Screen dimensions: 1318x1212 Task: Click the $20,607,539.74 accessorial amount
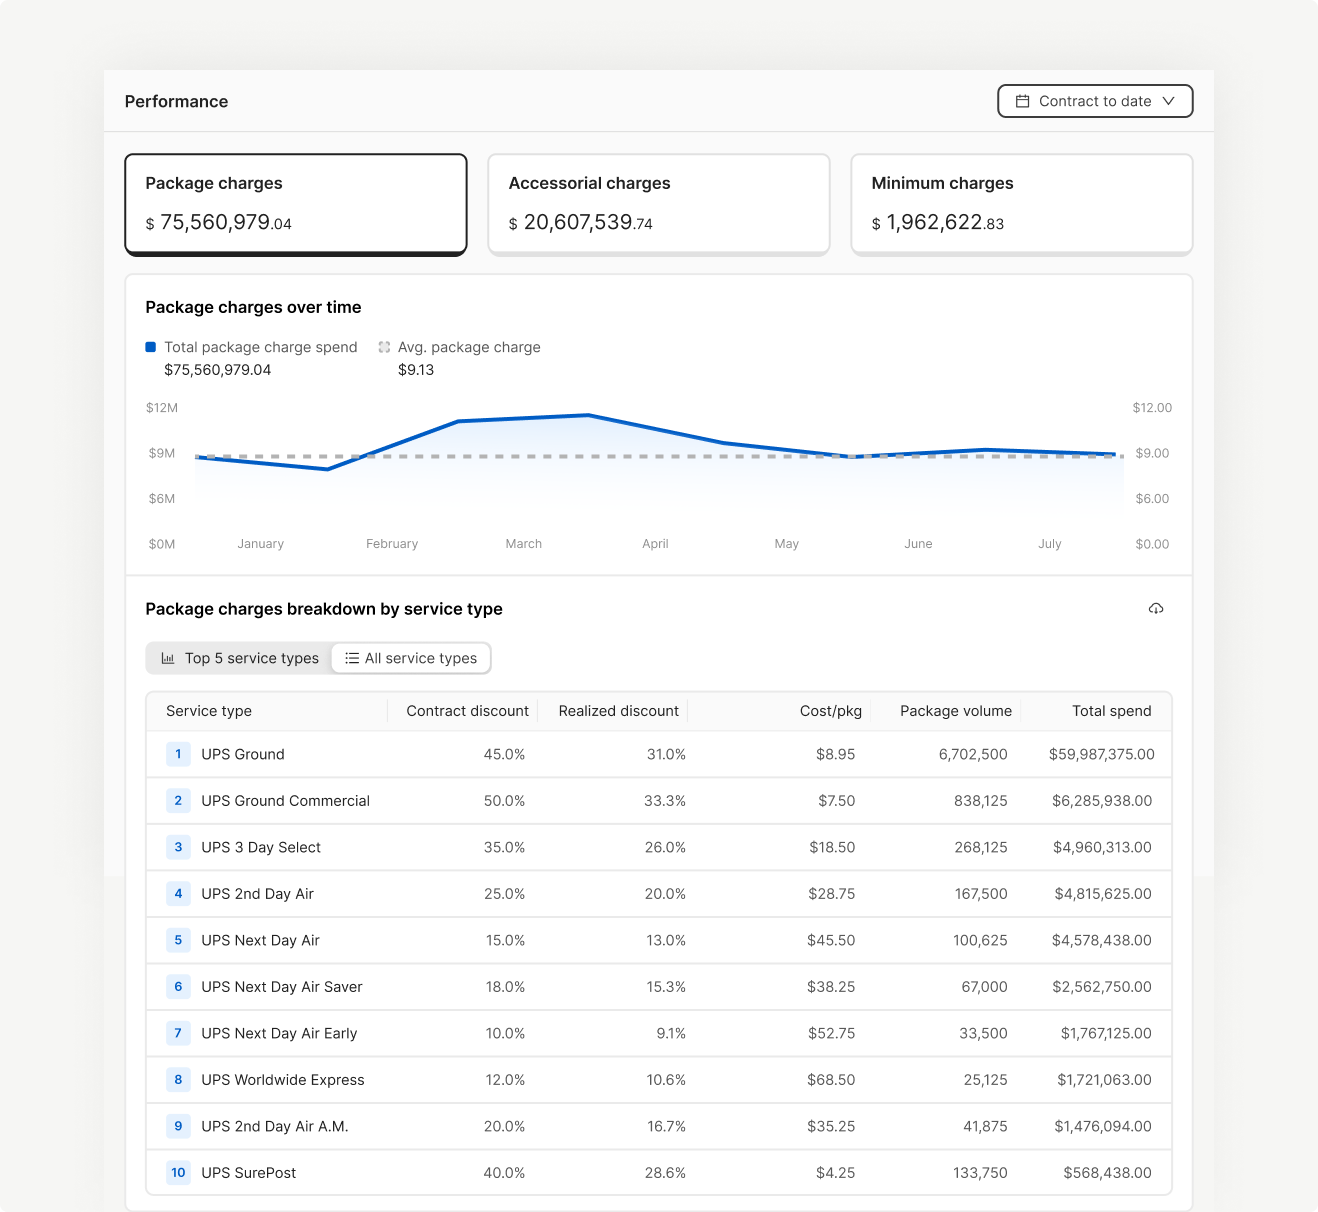pos(580,222)
